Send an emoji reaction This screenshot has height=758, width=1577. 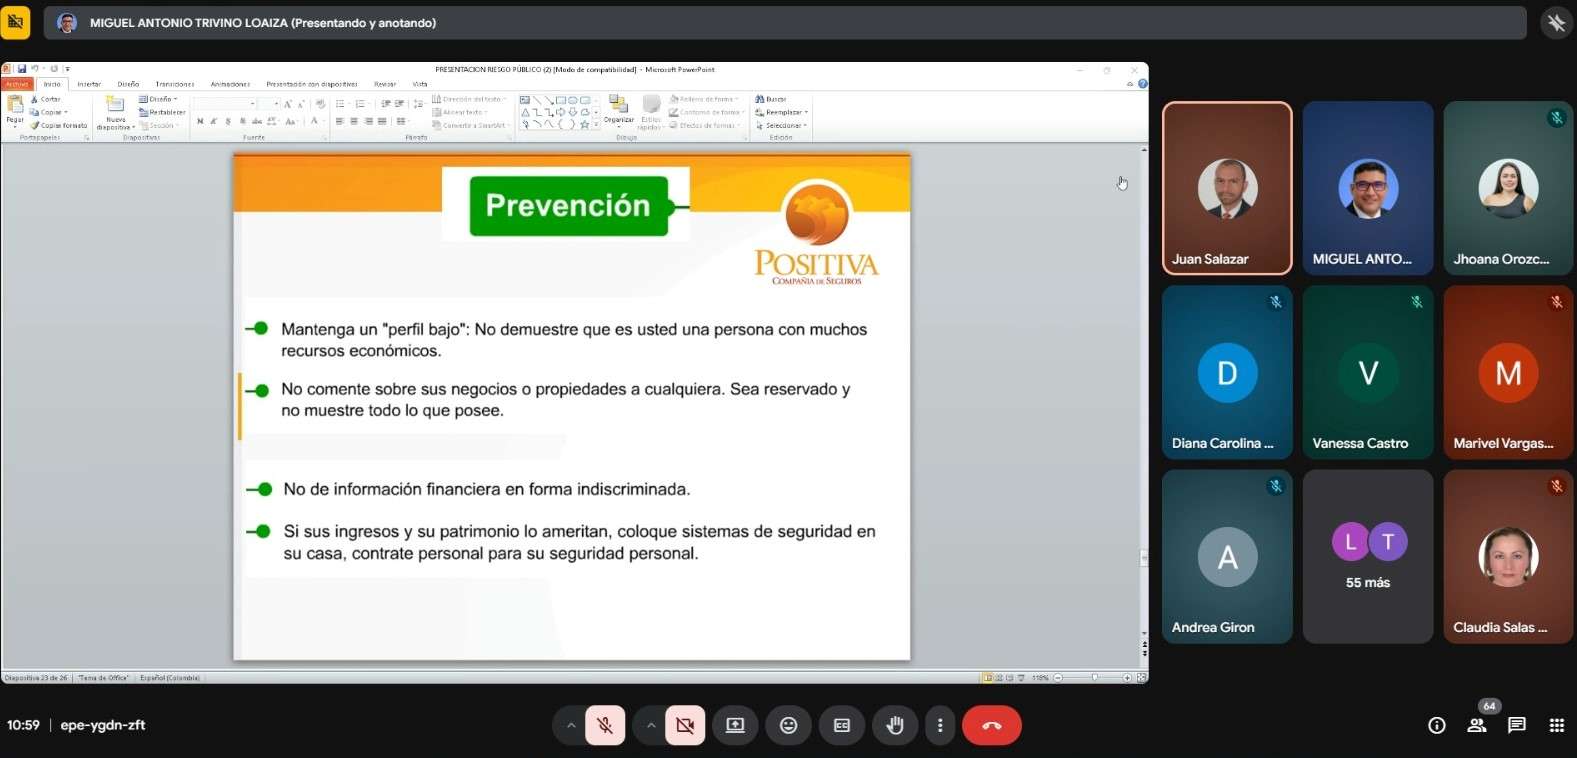(x=789, y=726)
